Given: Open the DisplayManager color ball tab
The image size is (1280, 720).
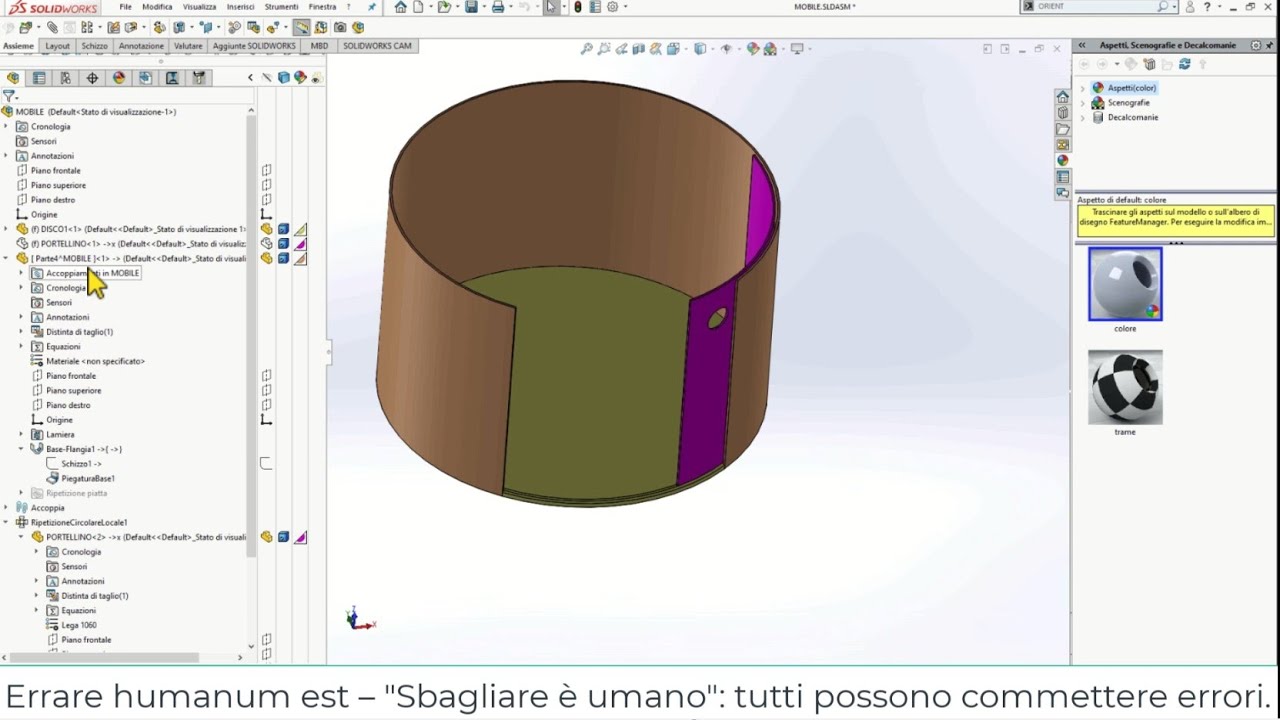Looking at the screenshot, I should point(119,78).
